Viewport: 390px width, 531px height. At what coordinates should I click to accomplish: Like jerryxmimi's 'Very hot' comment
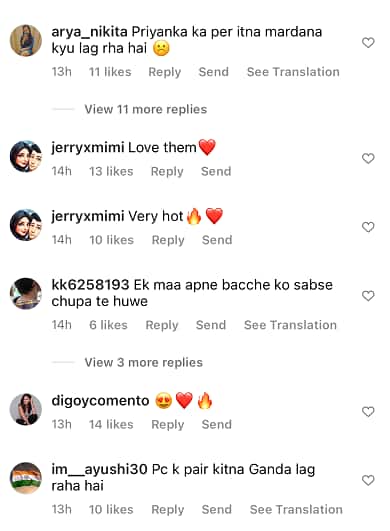coord(368,227)
